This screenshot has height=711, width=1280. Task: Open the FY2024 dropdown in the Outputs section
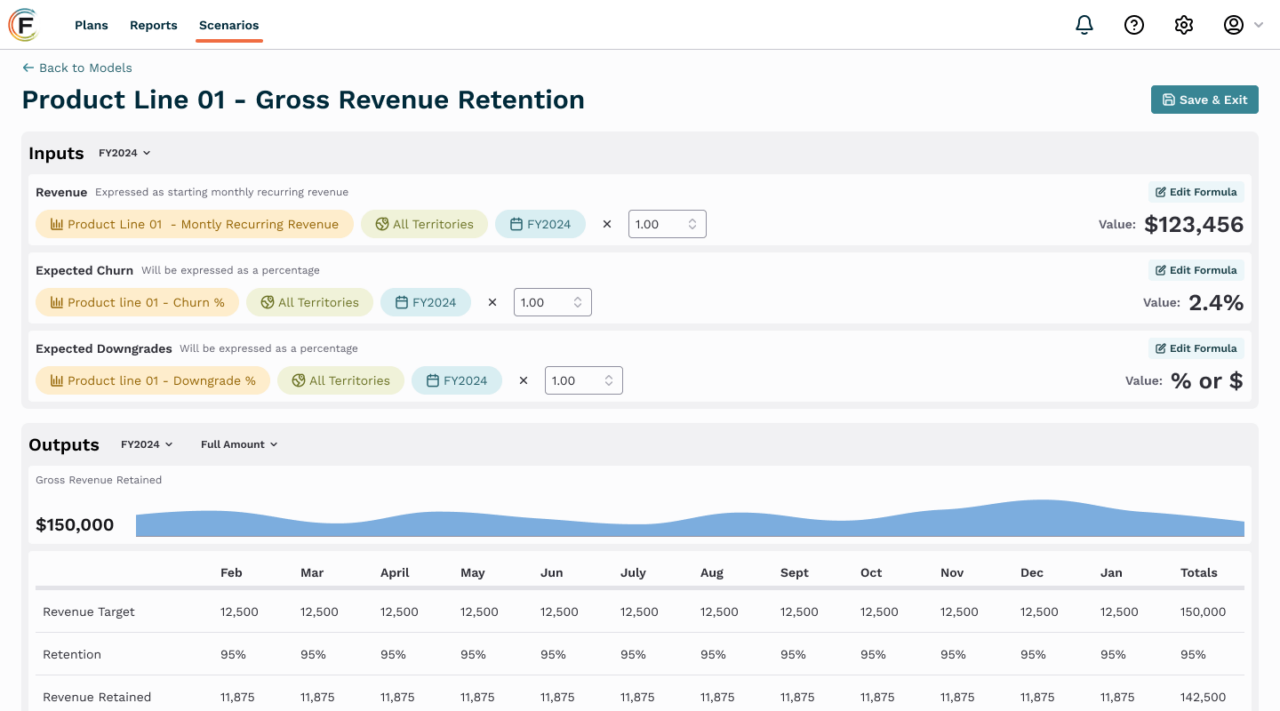[146, 444]
